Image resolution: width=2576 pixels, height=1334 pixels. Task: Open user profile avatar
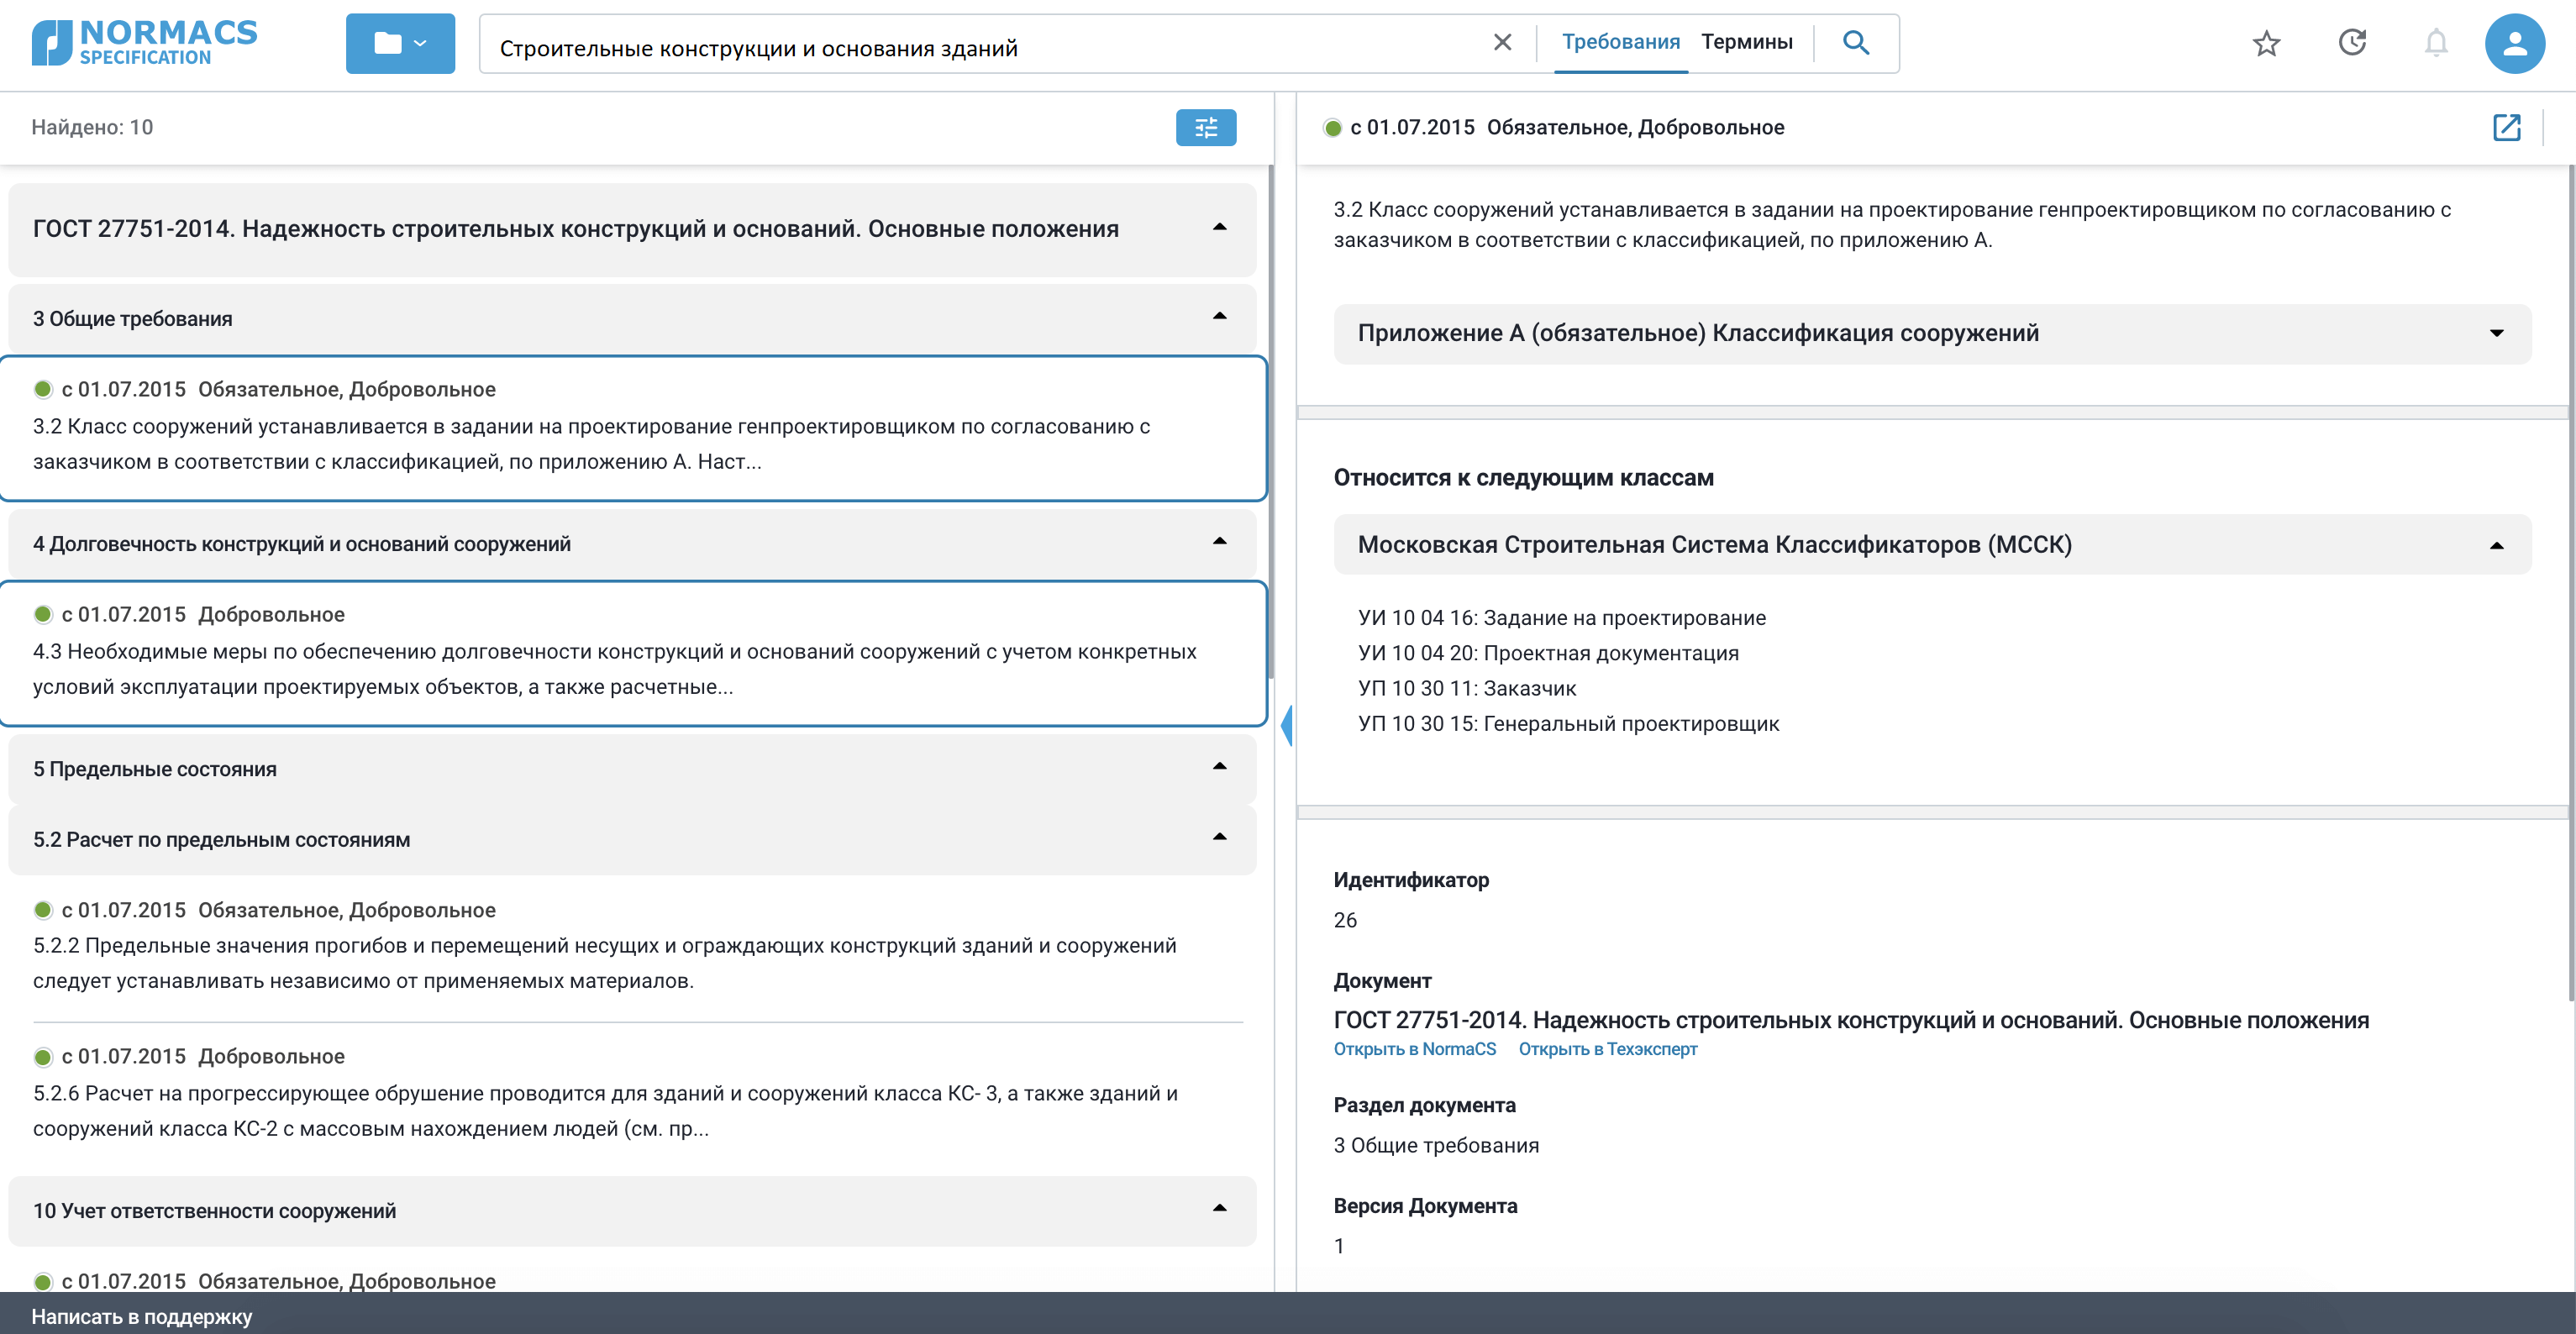[2515, 43]
